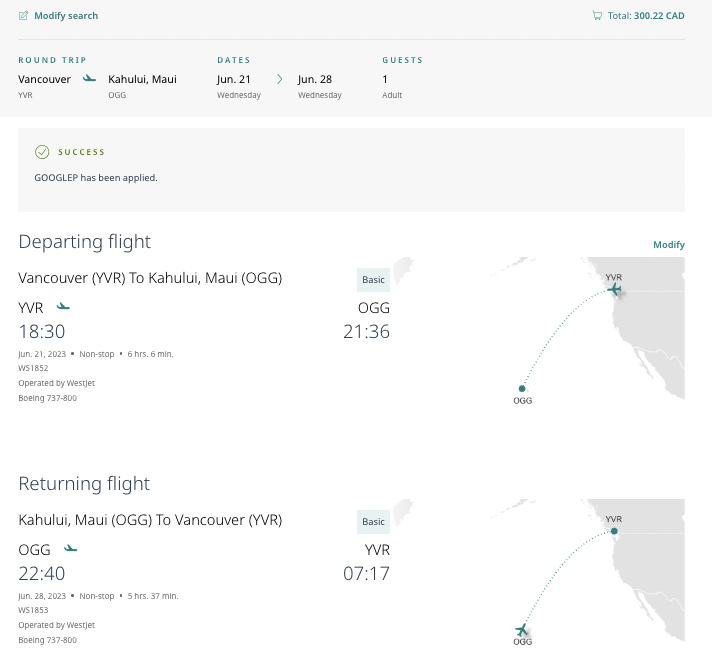Click the airplane marker at OGG on returning map
Viewport: 712px width, 658px height.
click(x=522, y=630)
